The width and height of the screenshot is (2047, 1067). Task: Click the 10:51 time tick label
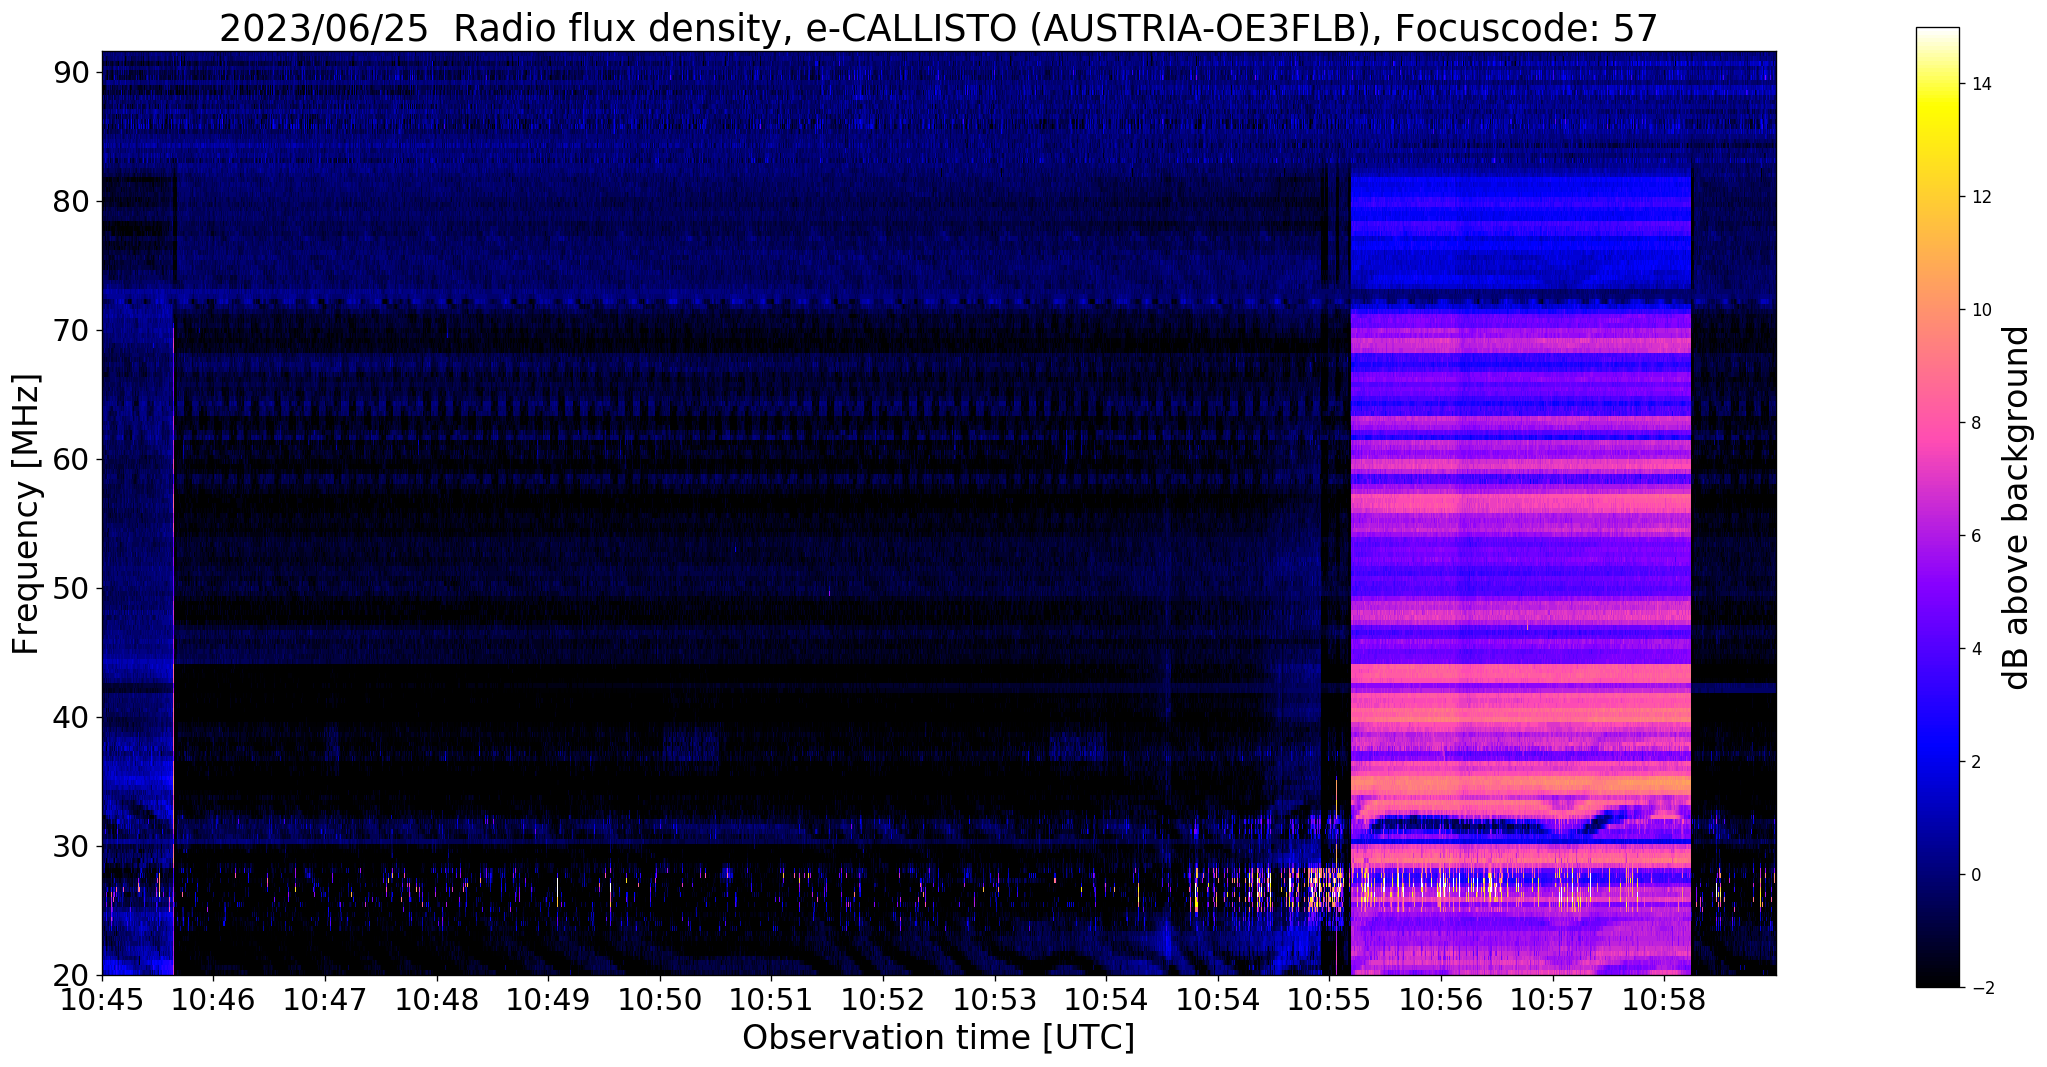click(771, 999)
